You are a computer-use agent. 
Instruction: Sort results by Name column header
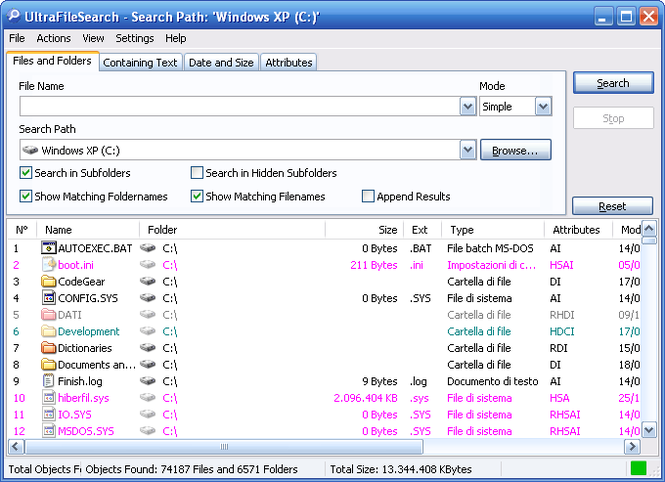pos(88,230)
